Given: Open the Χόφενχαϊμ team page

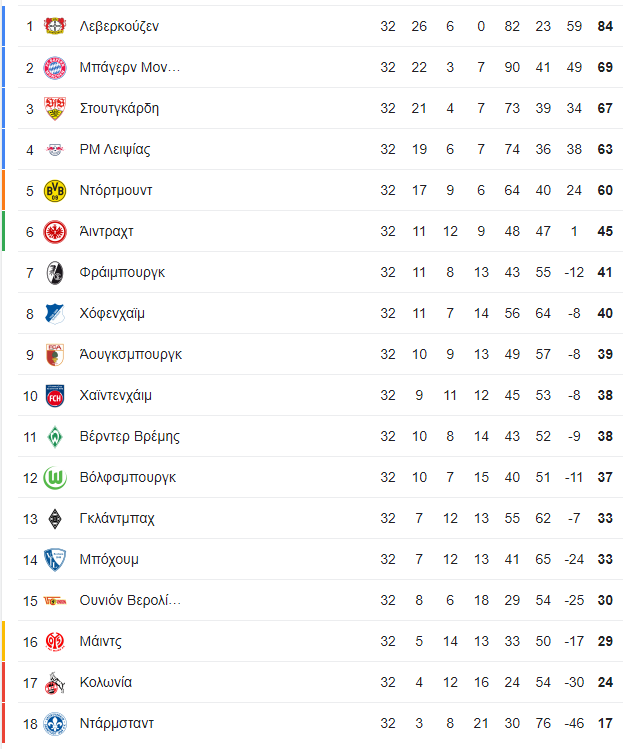Looking at the screenshot, I should (112, 313).
